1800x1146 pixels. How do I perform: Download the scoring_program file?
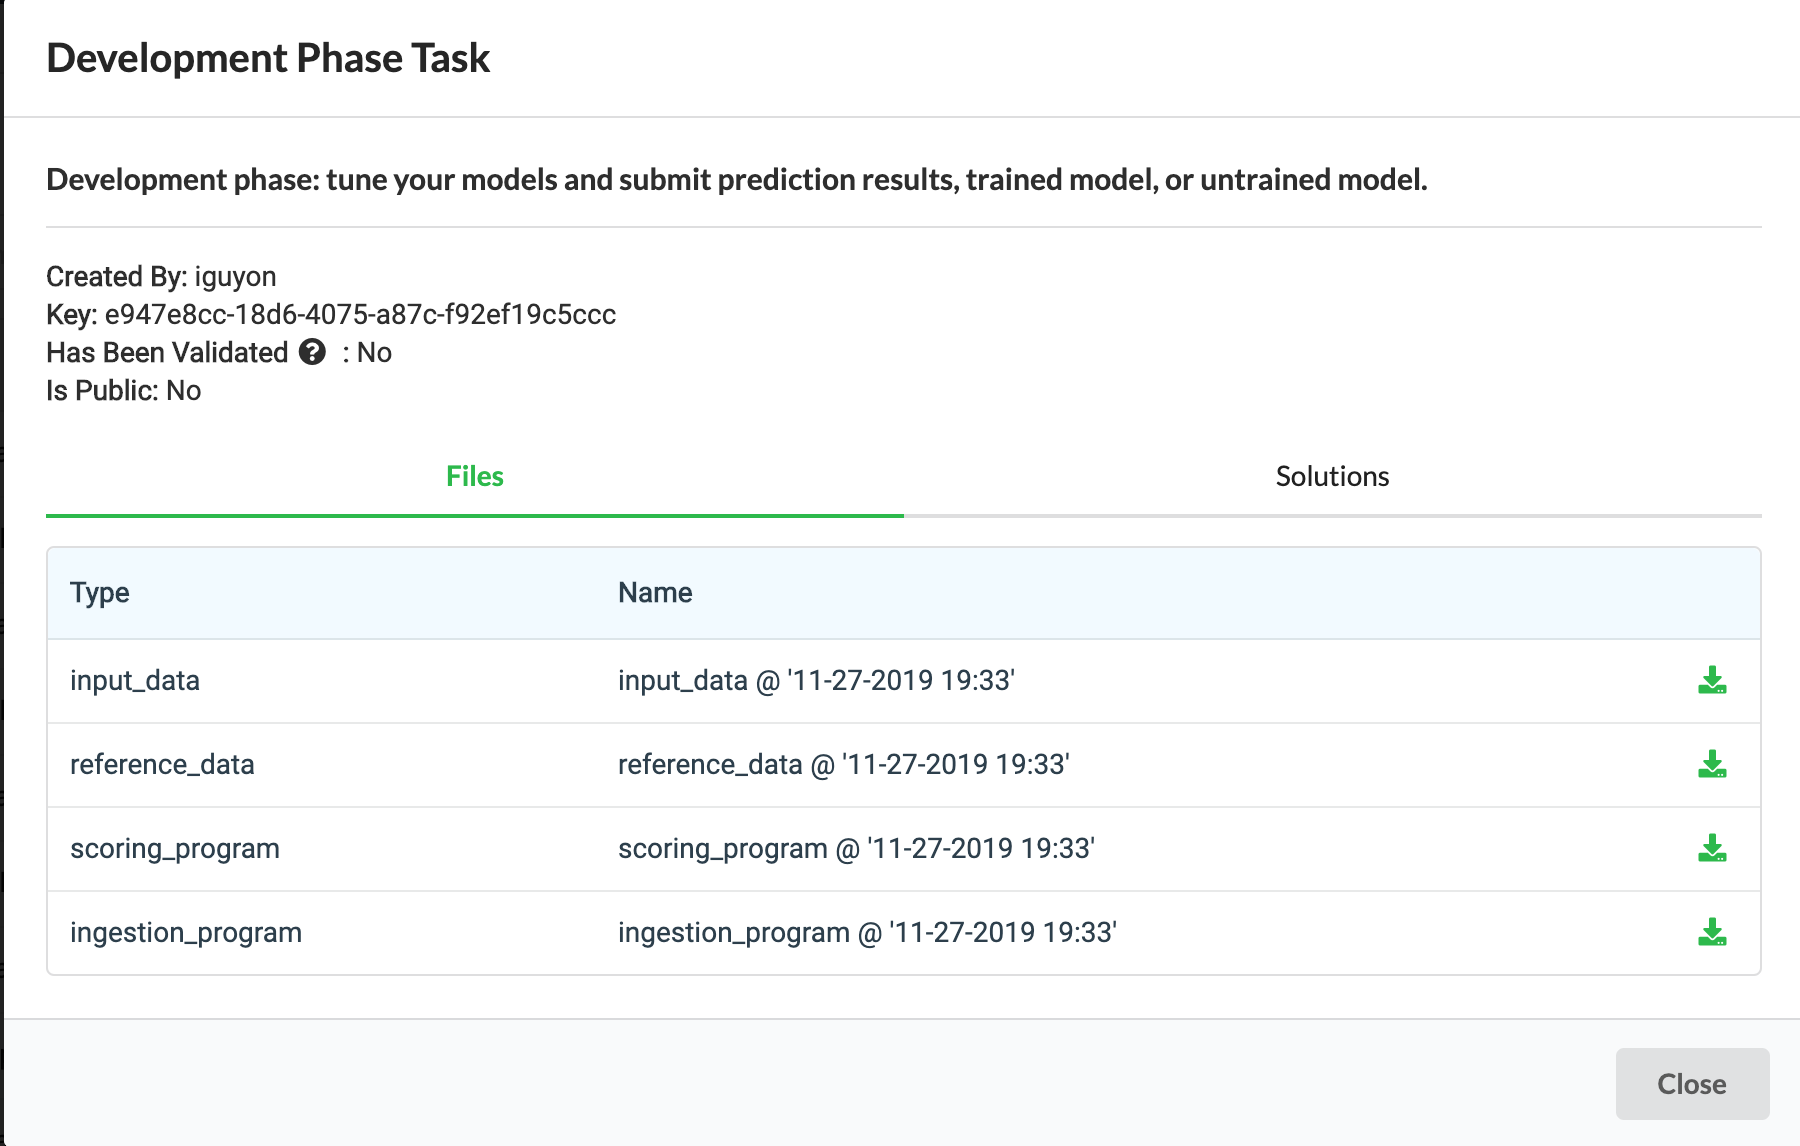pyautogui.click(x=1712, y=848)
